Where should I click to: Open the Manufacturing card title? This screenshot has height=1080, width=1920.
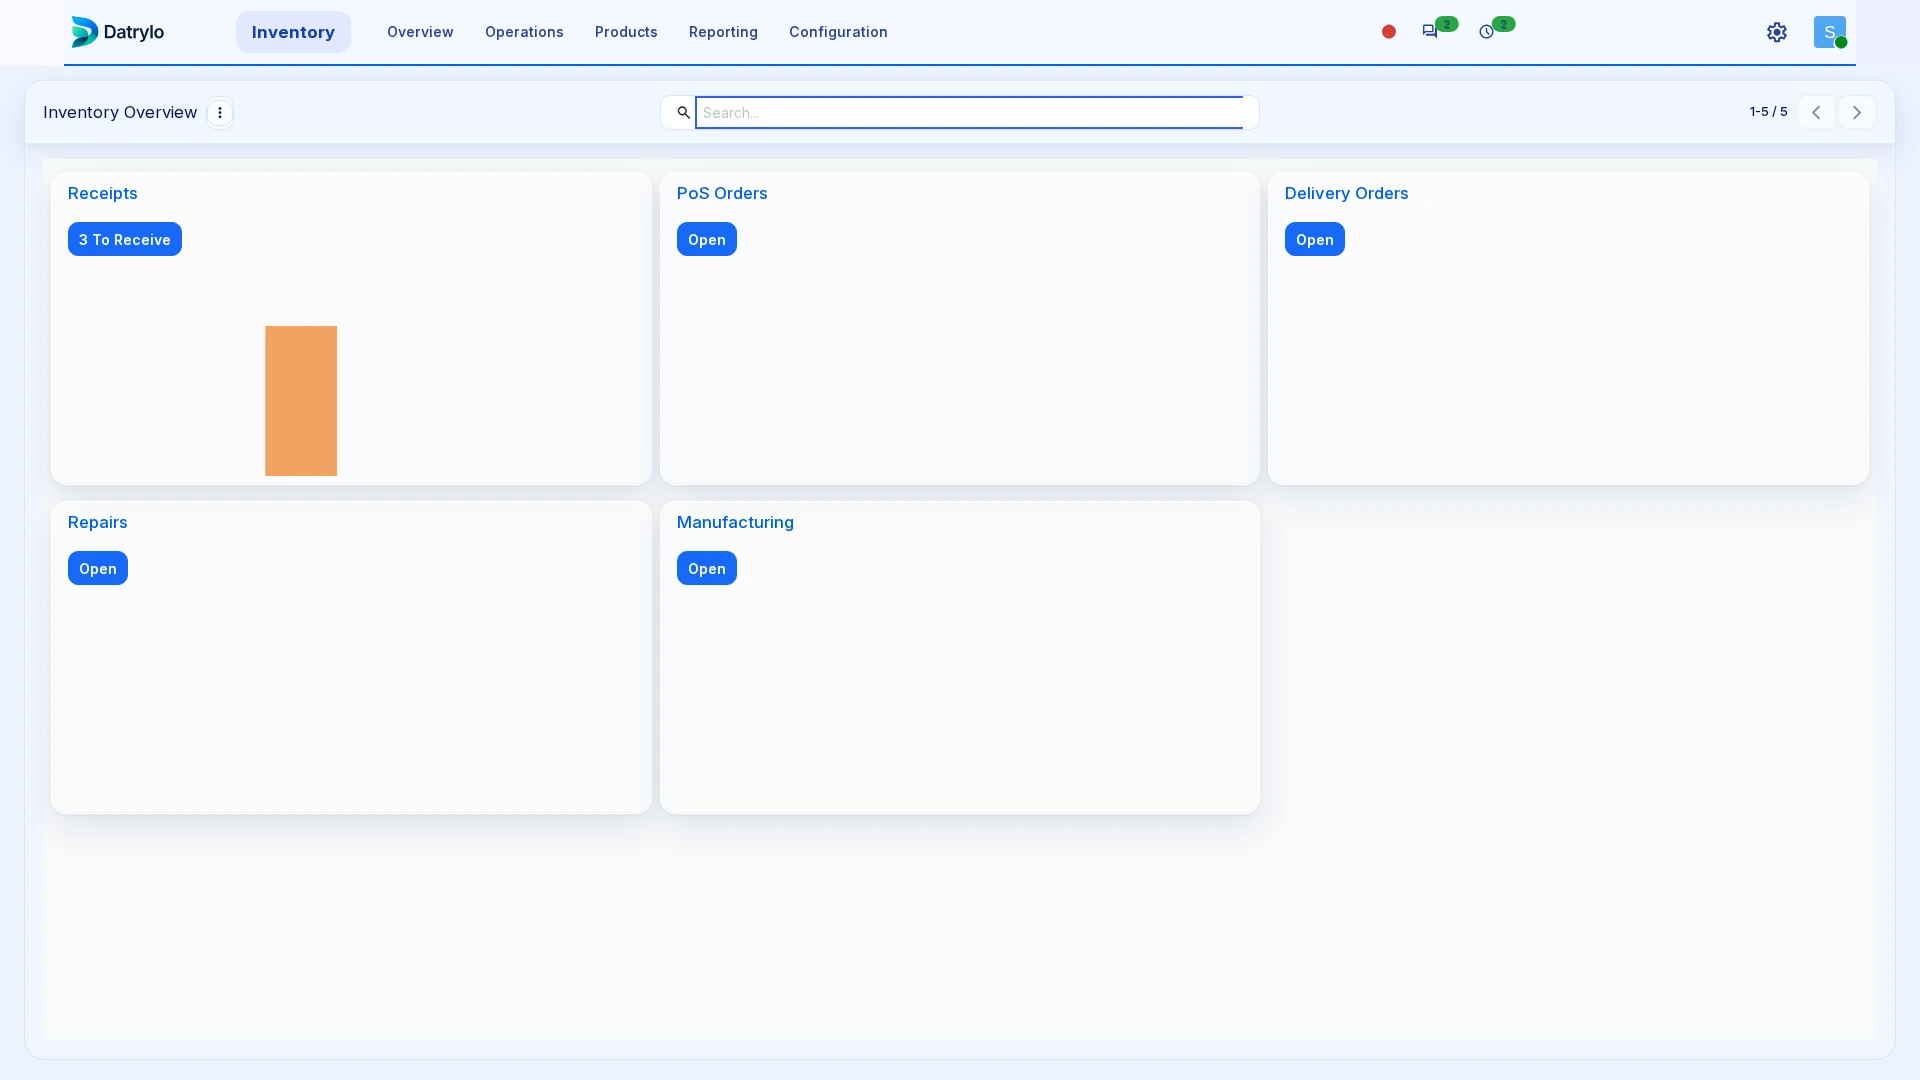click(735, 522)
